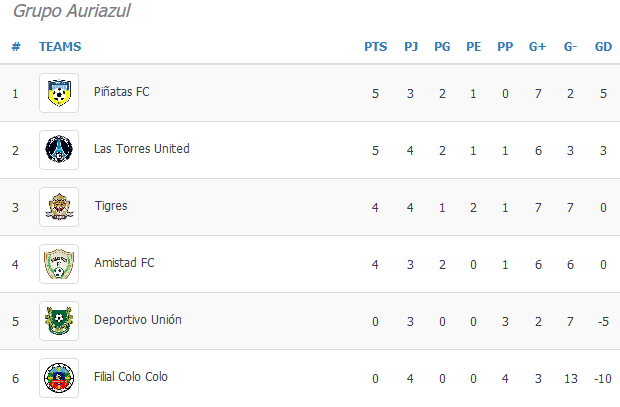This screenshot has height=407, width=620.
Task: Click the Filial Colo Colo crest
Action: [x=58, y=378]
